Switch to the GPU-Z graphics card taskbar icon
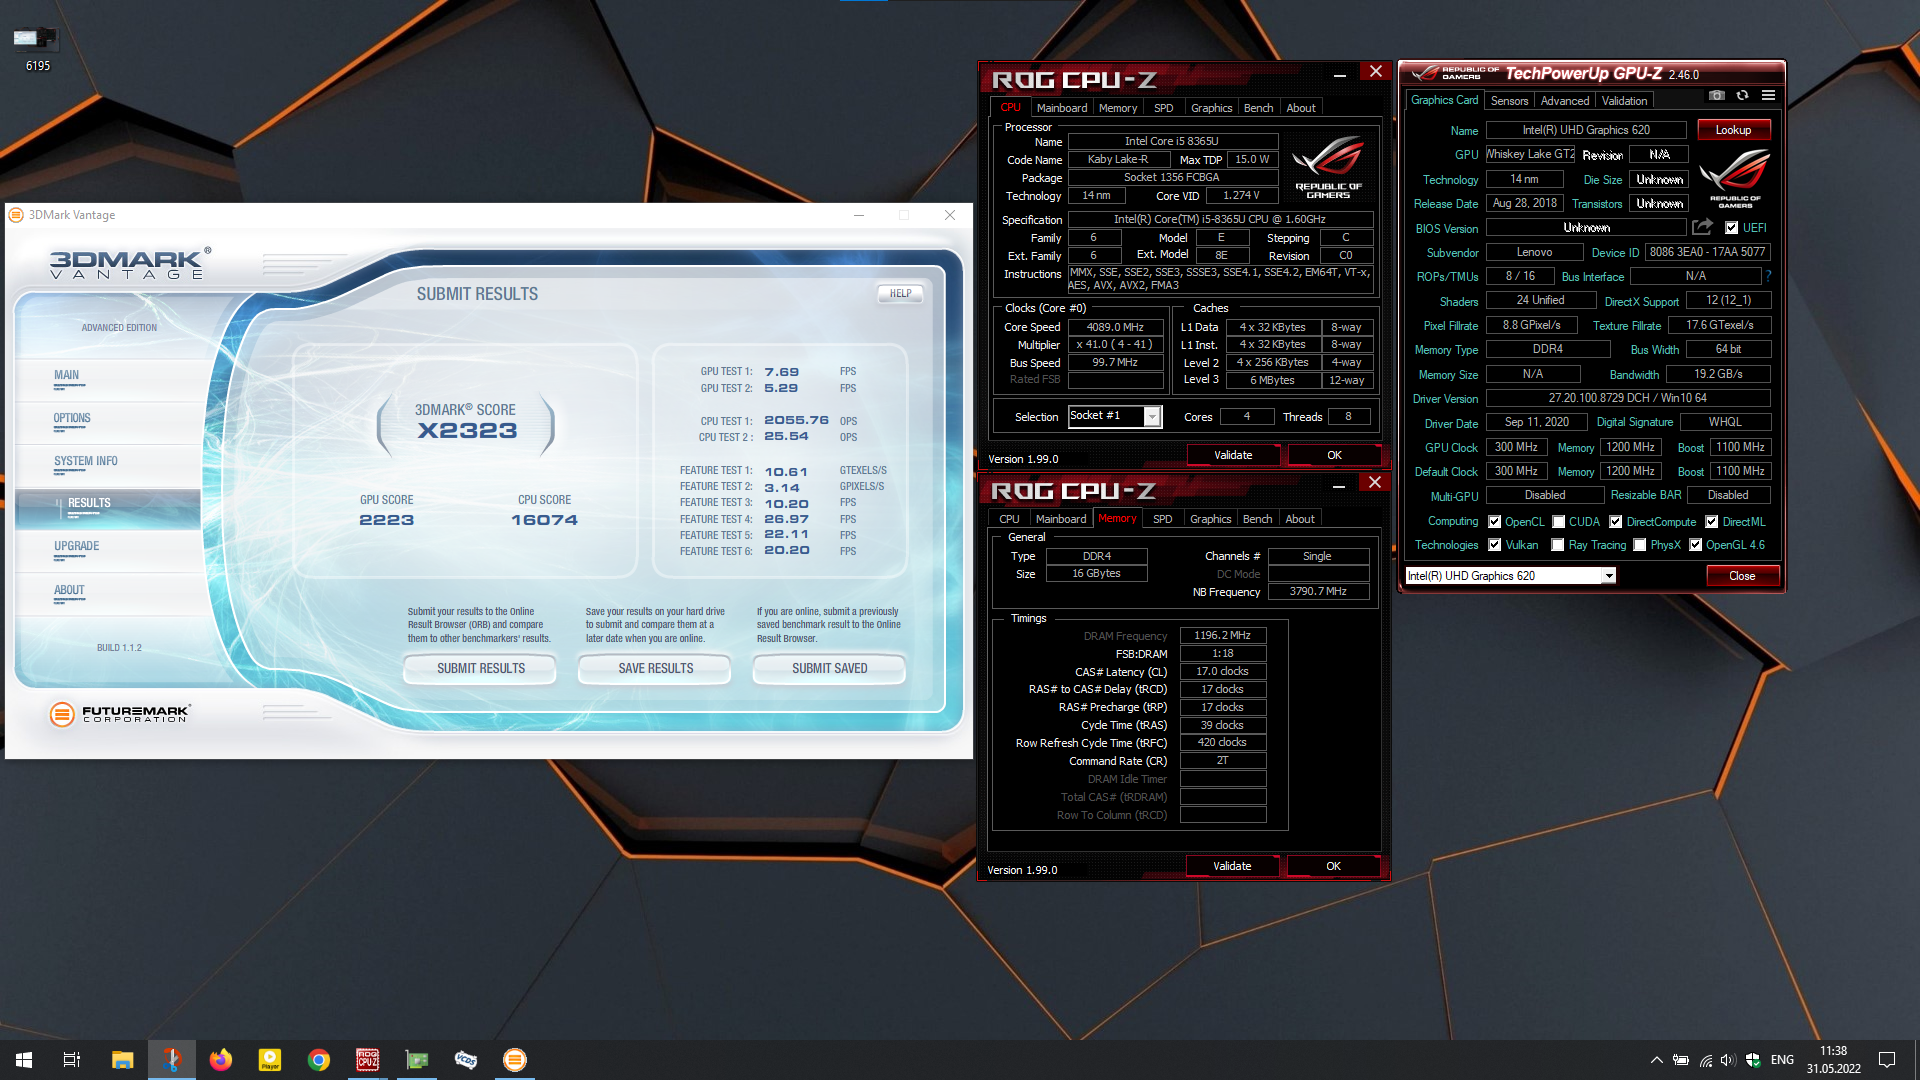The image size is (1920, 1080). pos(416,1060)
